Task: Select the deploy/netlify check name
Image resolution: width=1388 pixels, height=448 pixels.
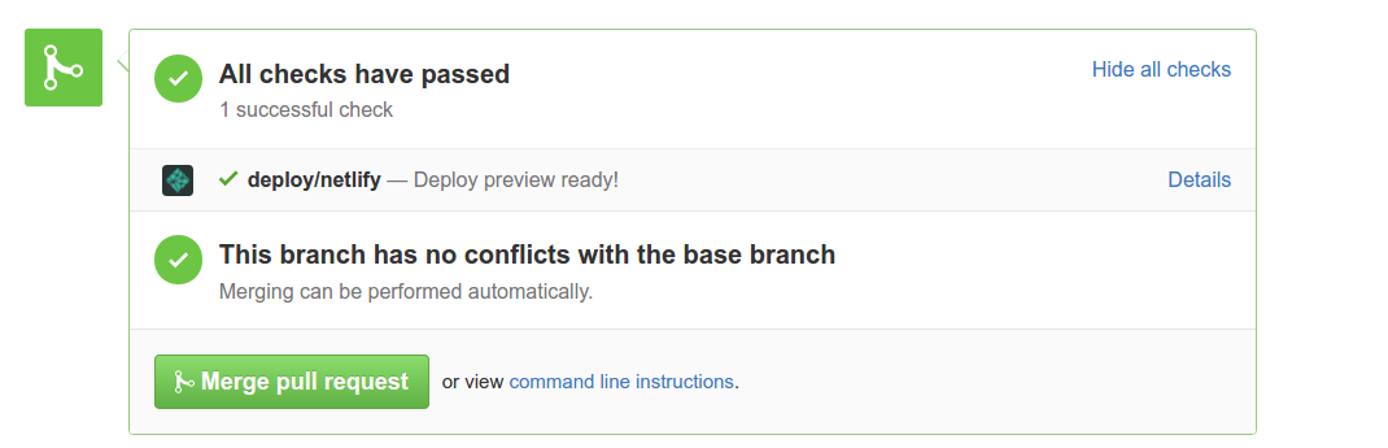Action: click(314, 180)
